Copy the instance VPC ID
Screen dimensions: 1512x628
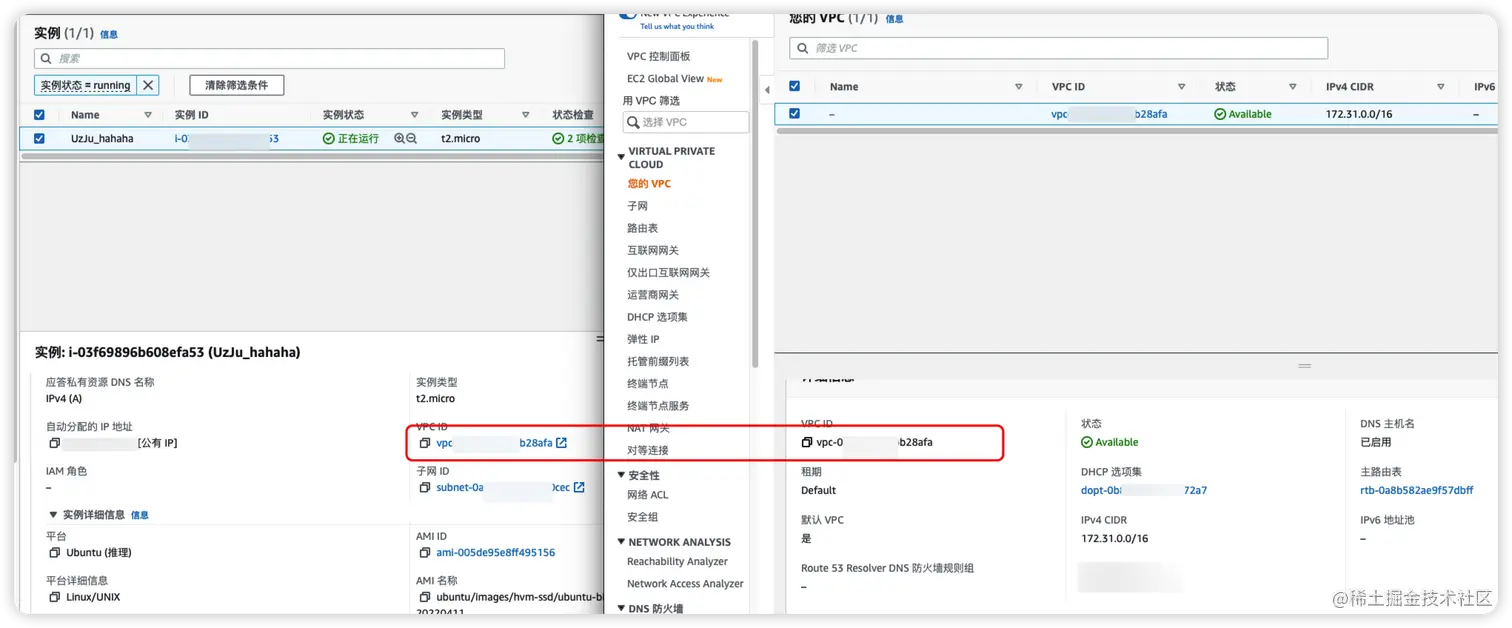425,443
